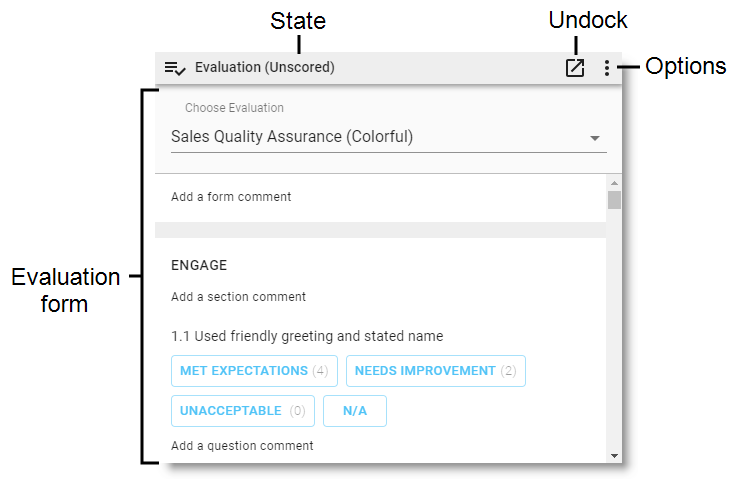Click the scrollbar up arrow
735x479 pixels.
pos(614,183)
